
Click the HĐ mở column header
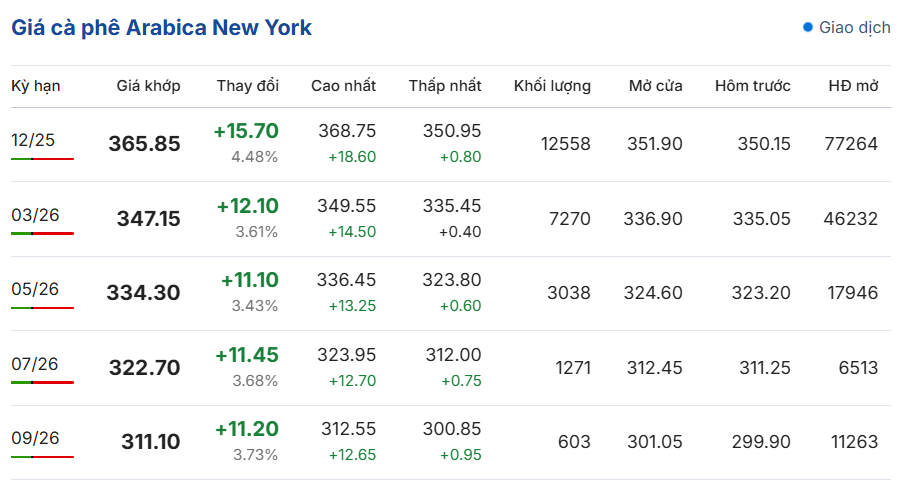tap(853, 86)
